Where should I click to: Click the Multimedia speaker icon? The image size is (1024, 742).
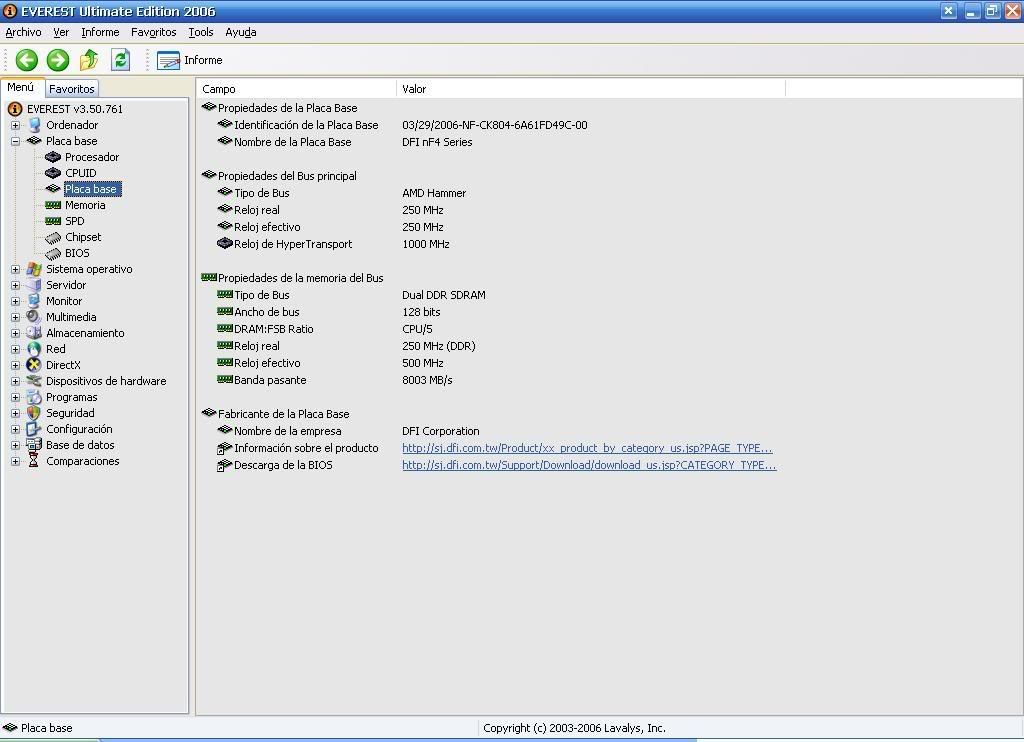click(x=34, y=317)
